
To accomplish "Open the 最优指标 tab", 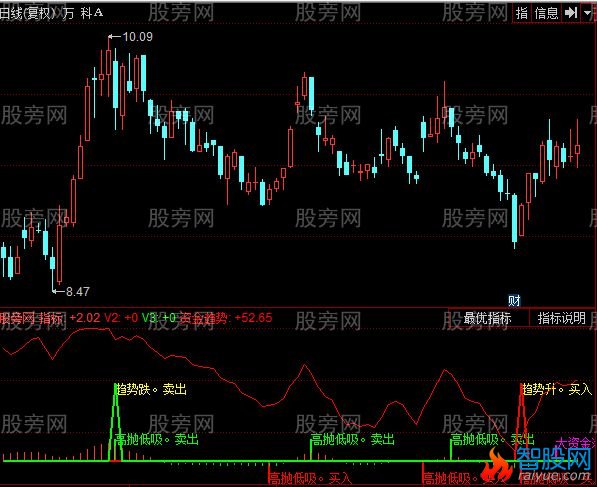I will point(487,318).
